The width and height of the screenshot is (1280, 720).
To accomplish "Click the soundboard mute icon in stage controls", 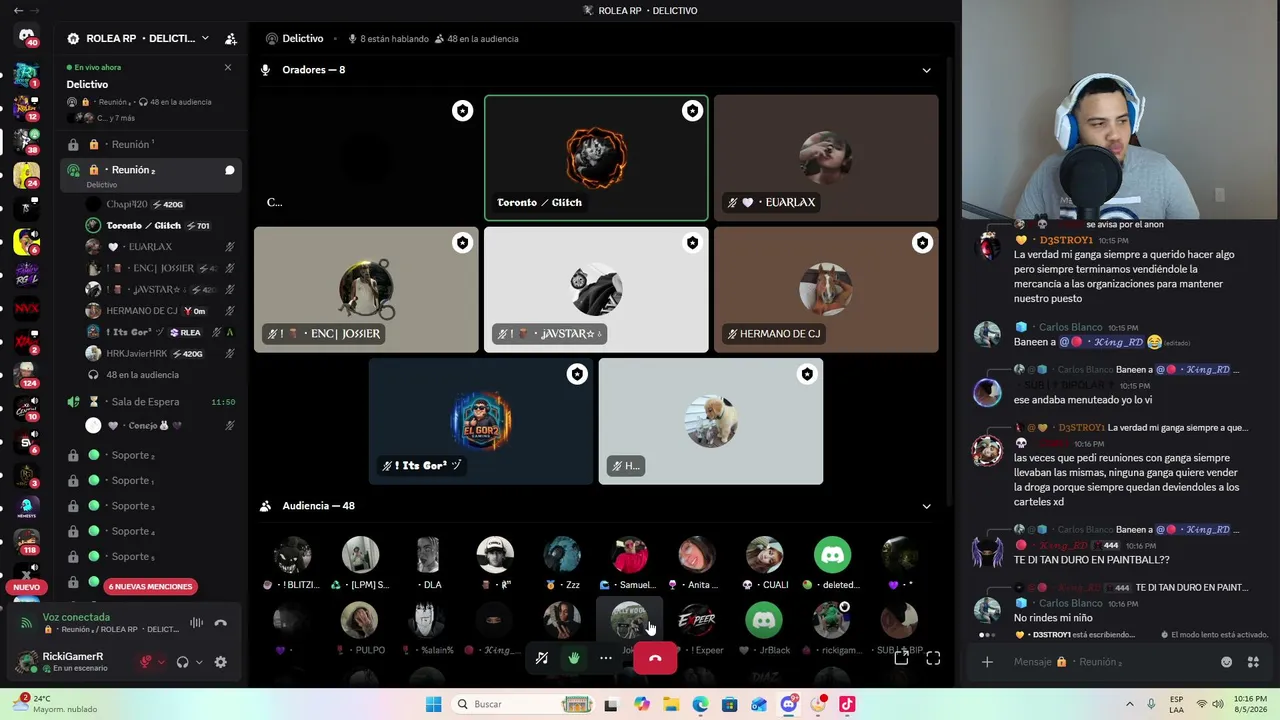I will [542, 658].
